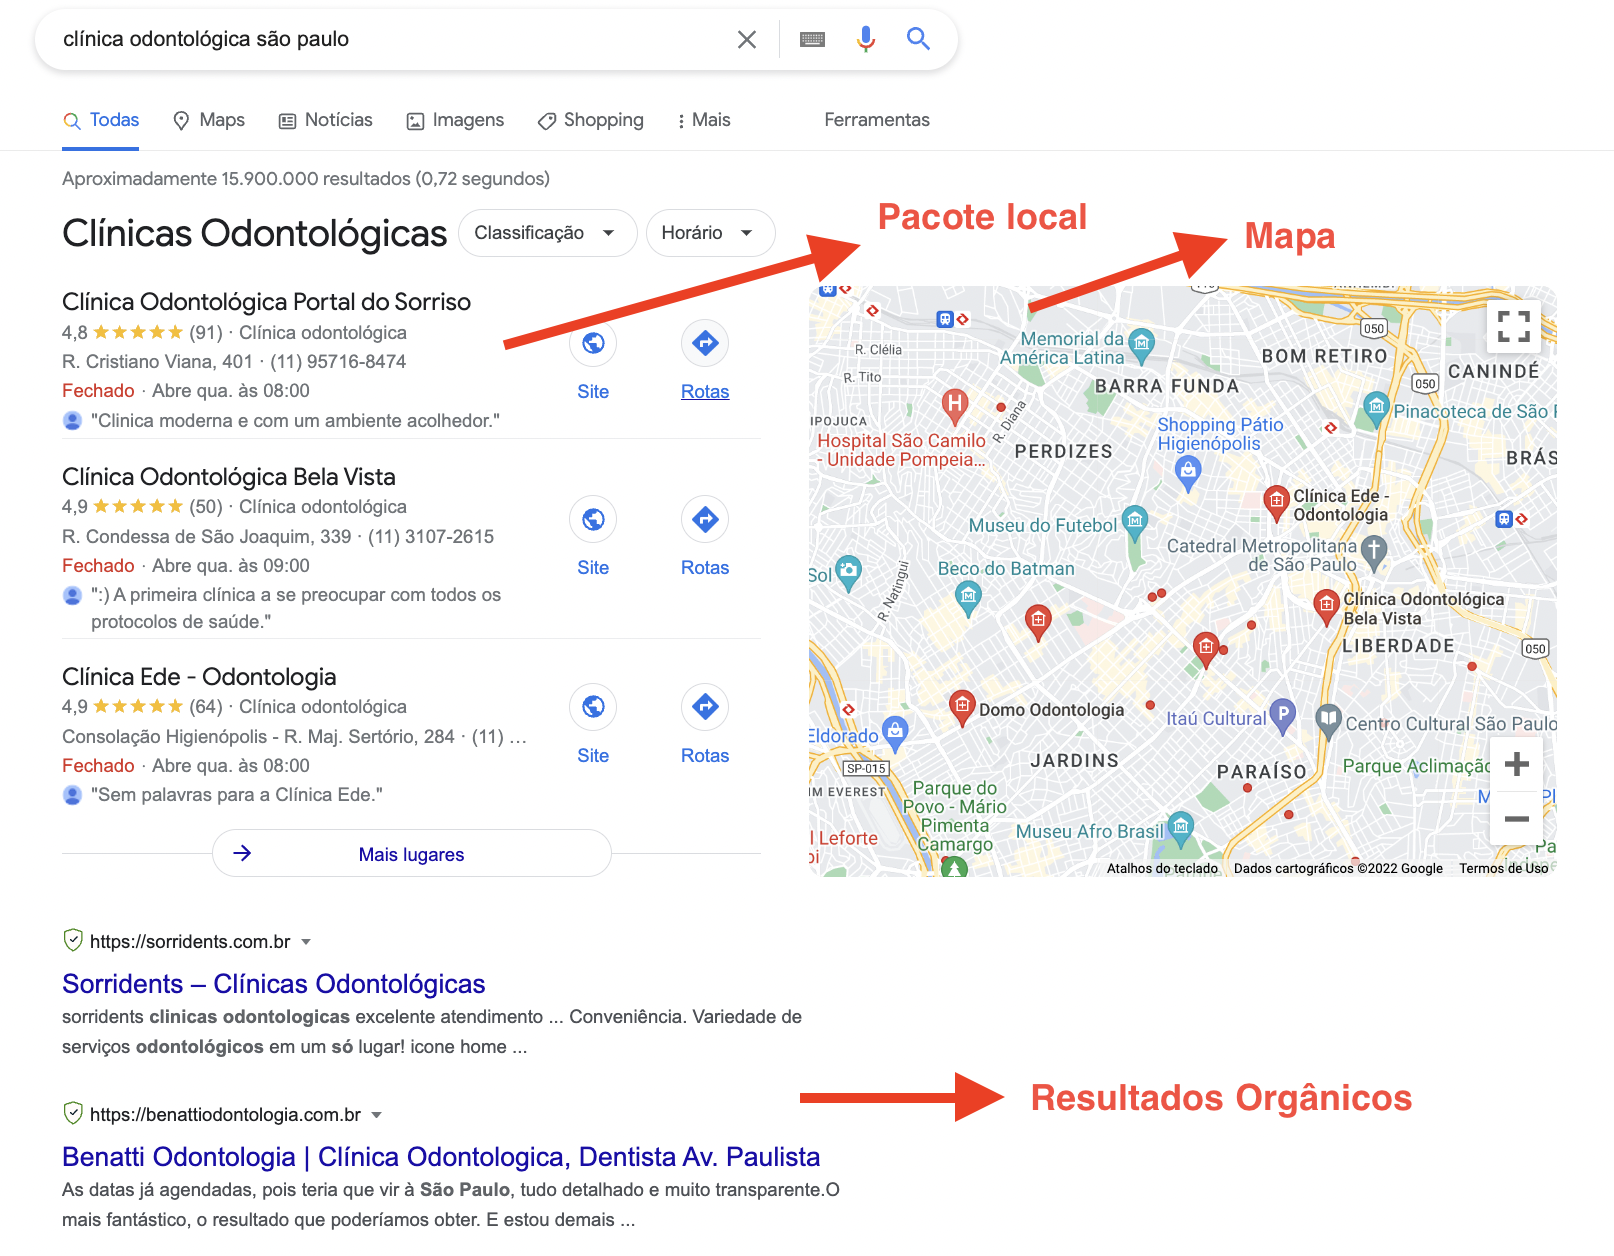
Task: Submit search with the magnifier icon
Action: tap(918, 39)
